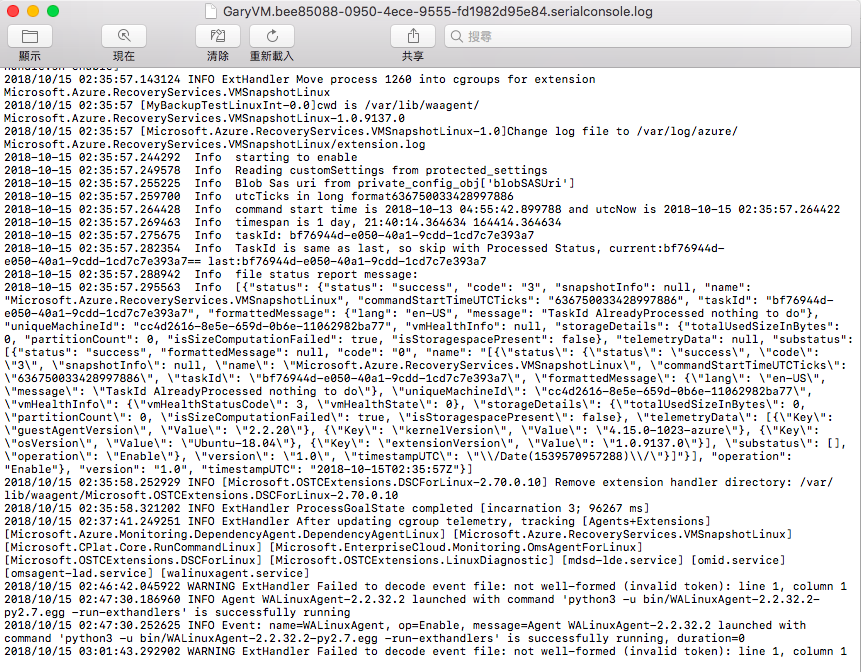The width and height of the screenshot is (861, 672).
Task: Click the 共享 label in the toolbar
Action: pos(413,56)
